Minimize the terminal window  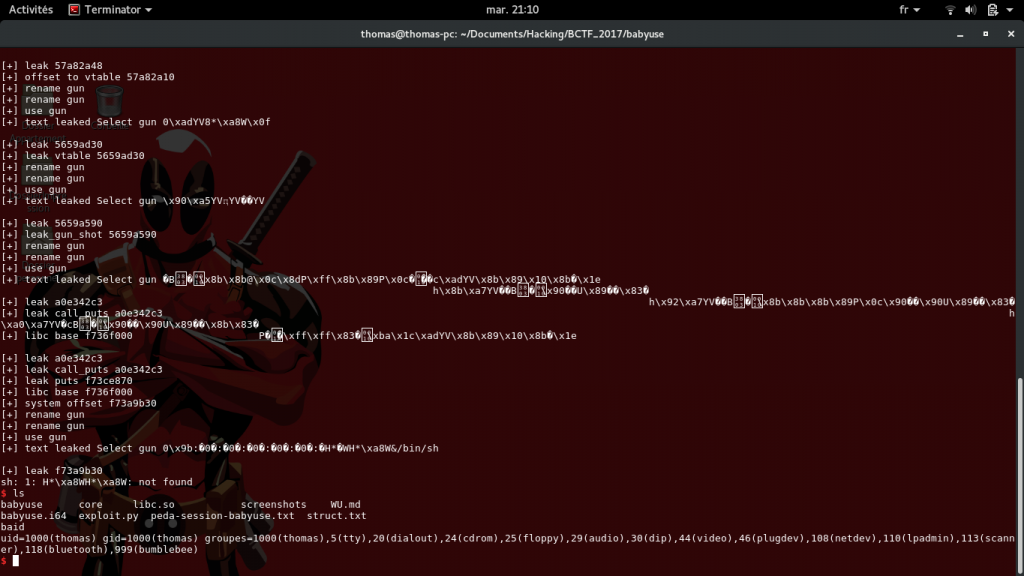click(960, 34)
